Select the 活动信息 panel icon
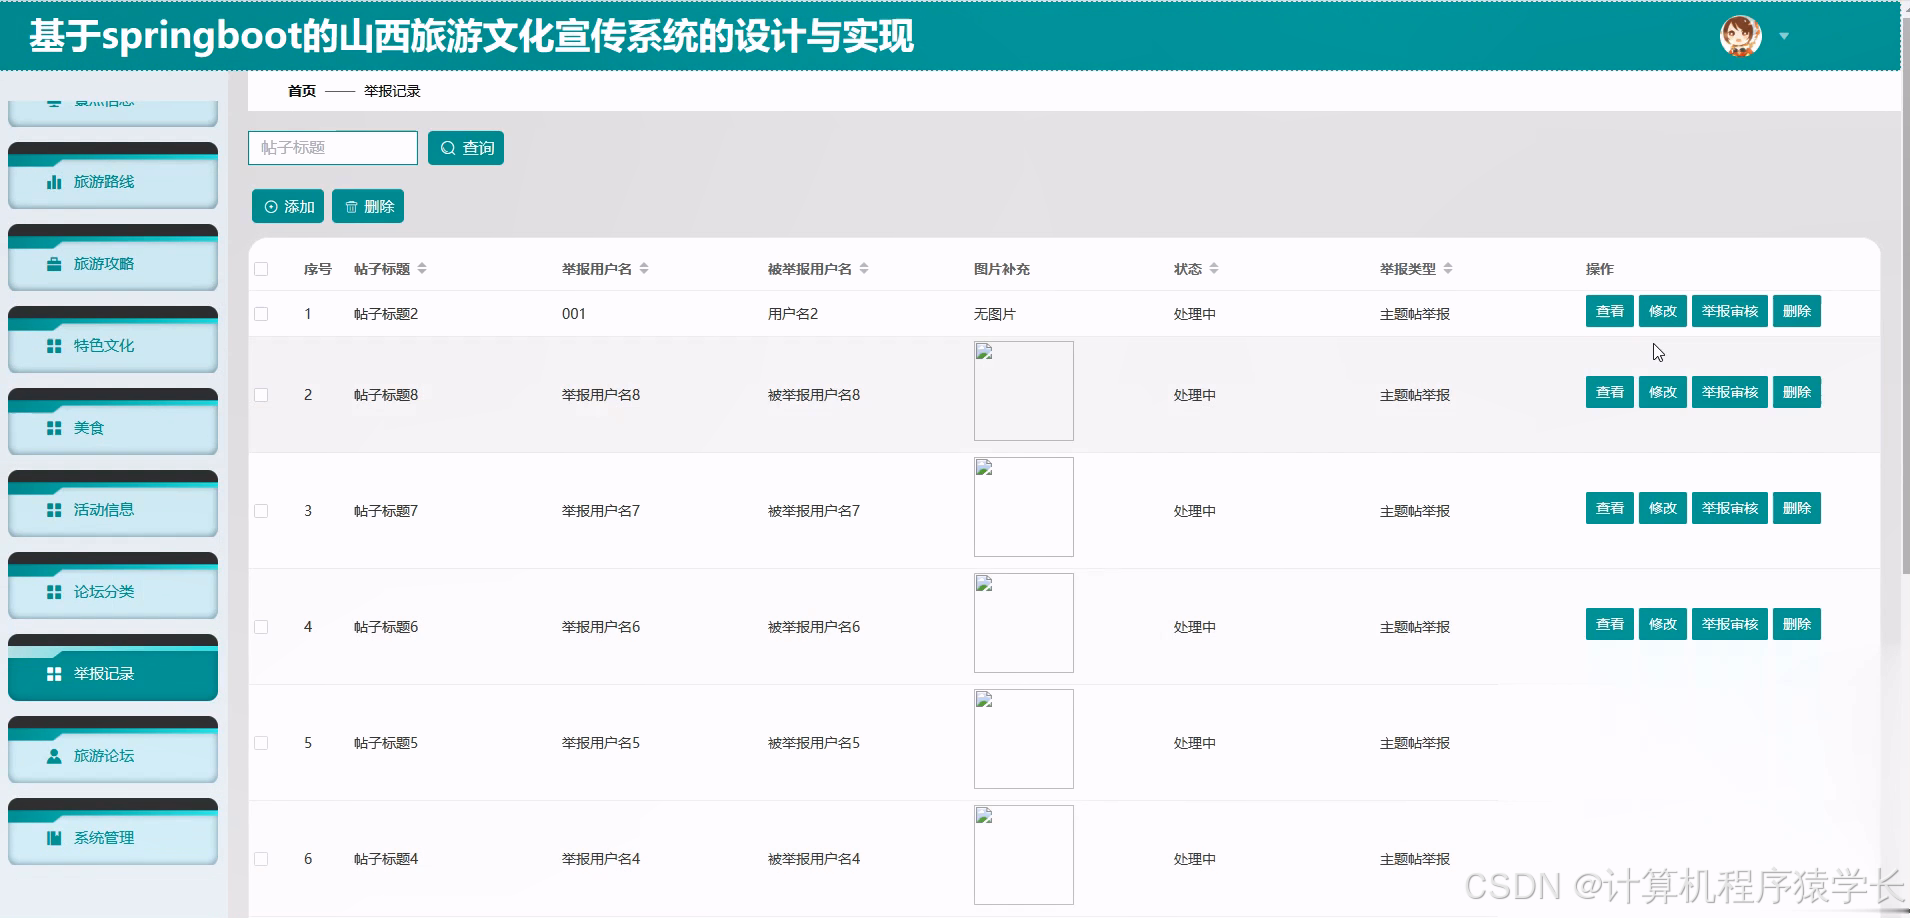This screenshot has width=1910, height=918. pos(55,509)
